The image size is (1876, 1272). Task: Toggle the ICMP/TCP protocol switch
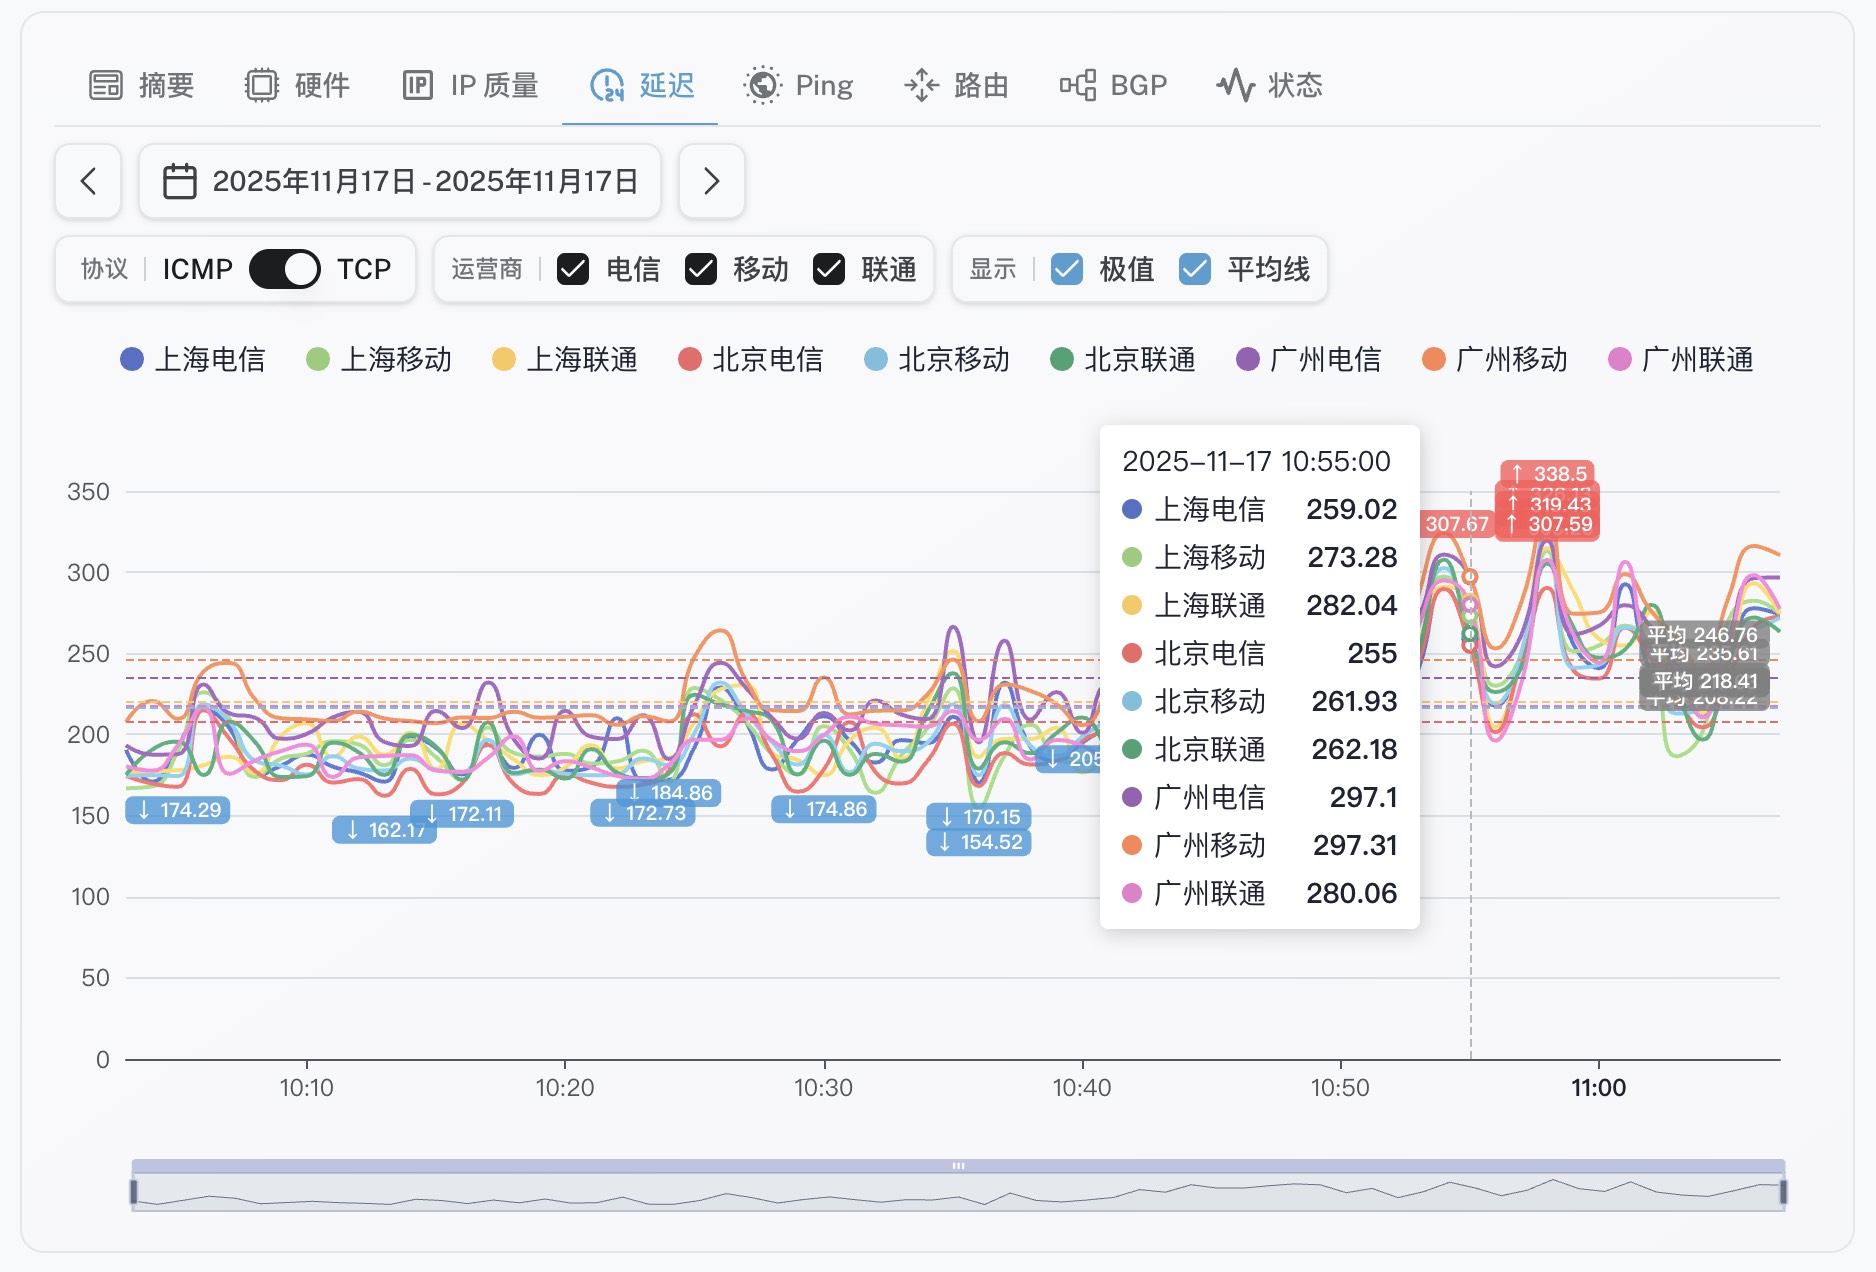[x=284, y=269]
